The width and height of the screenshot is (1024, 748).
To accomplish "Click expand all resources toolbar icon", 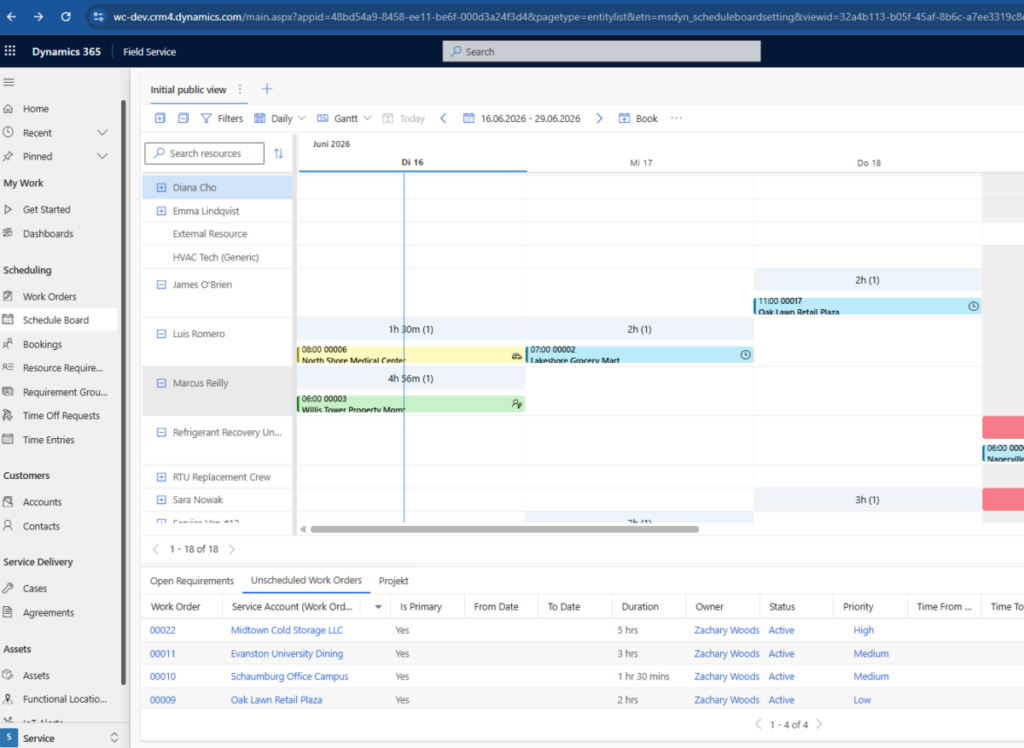I will point(160,118).
